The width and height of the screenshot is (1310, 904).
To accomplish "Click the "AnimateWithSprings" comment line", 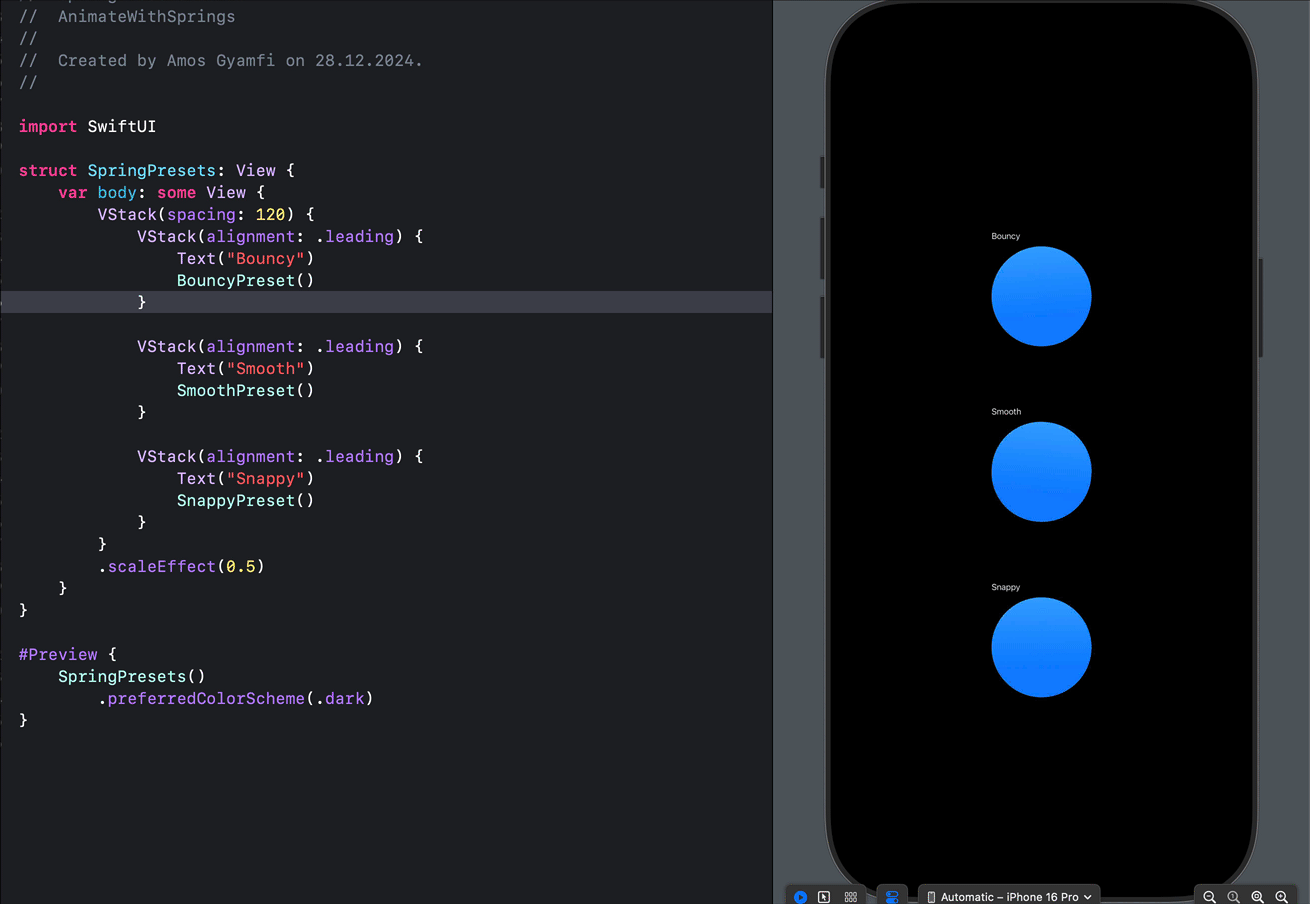I will click(127, 17).
